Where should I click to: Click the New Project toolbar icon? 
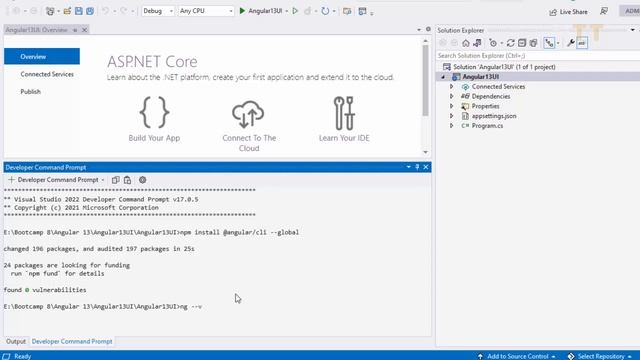click(50, 11)
